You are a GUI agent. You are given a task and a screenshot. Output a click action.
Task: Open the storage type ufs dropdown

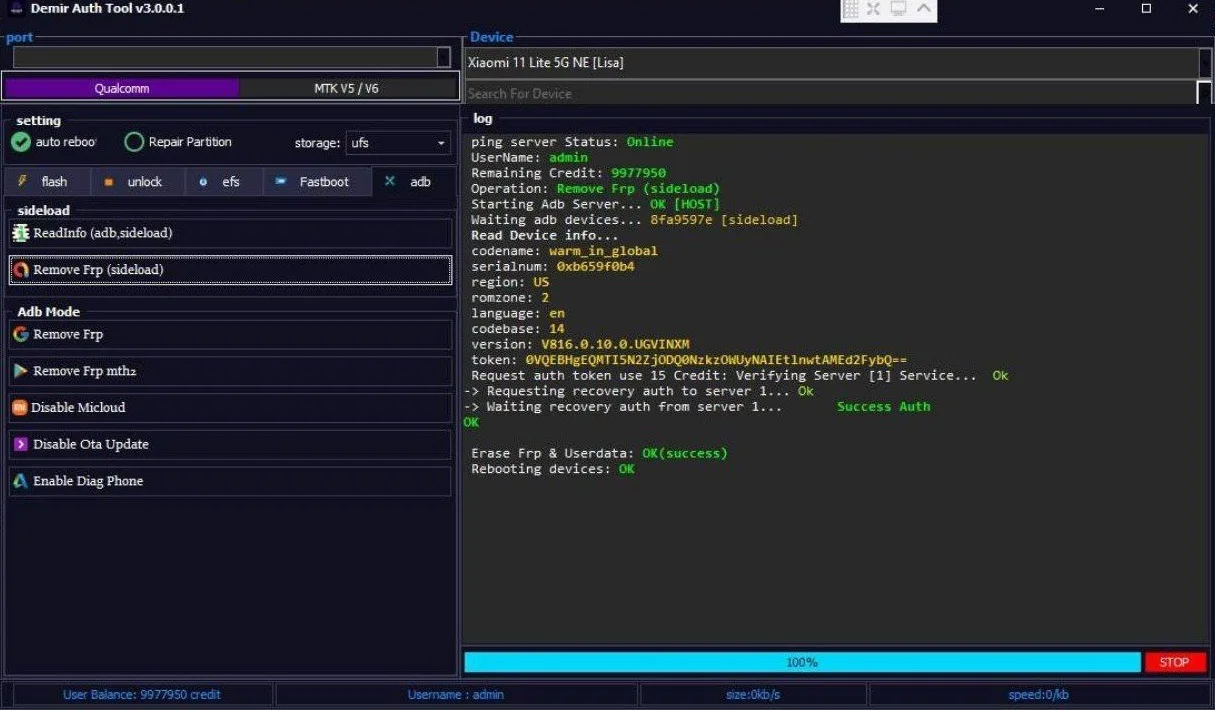click(398, 143)
